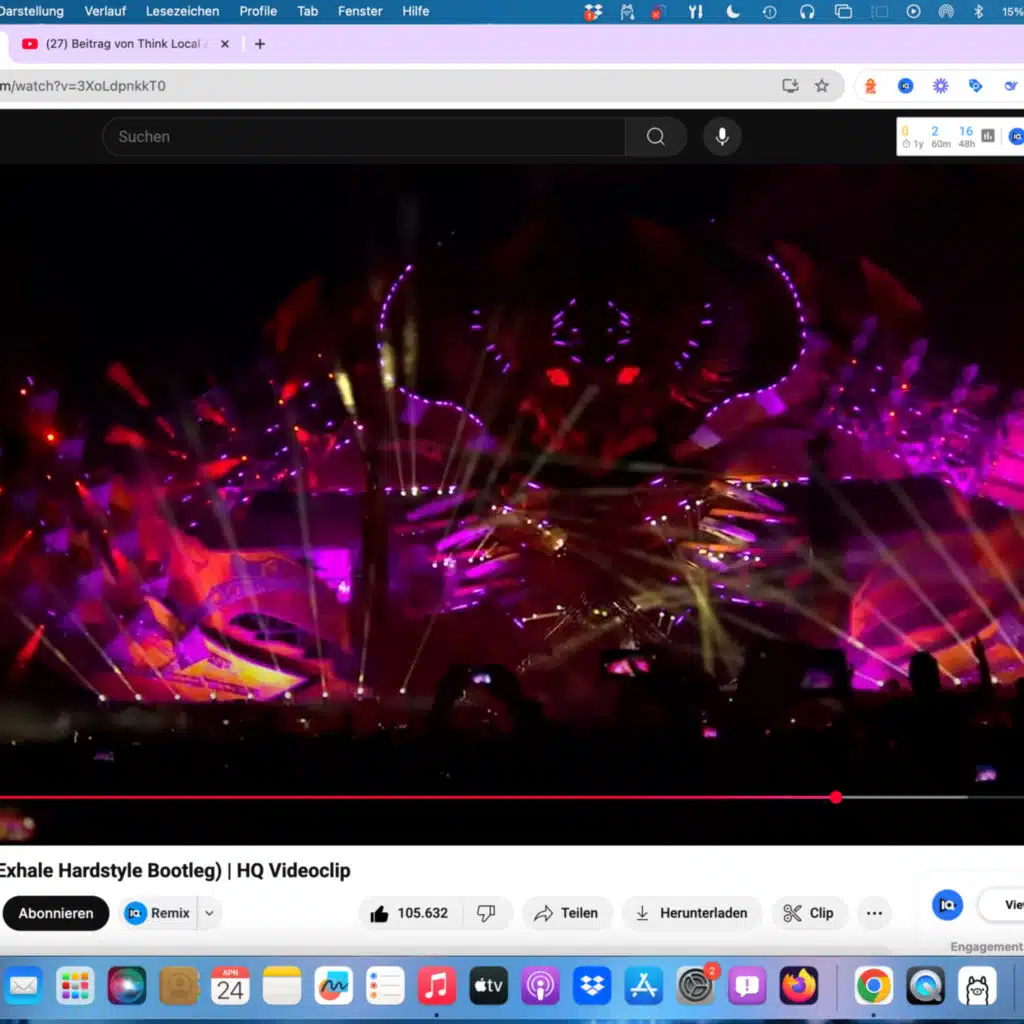Like the video with thumbs up
Viewport: 1024px width, 1024px height.
coord(380,913)
